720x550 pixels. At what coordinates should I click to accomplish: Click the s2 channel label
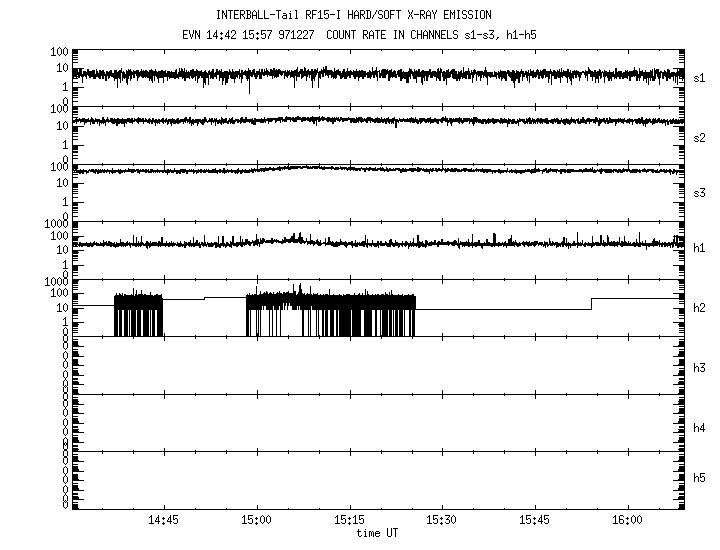pyautogui.click(x=699, y=137)
